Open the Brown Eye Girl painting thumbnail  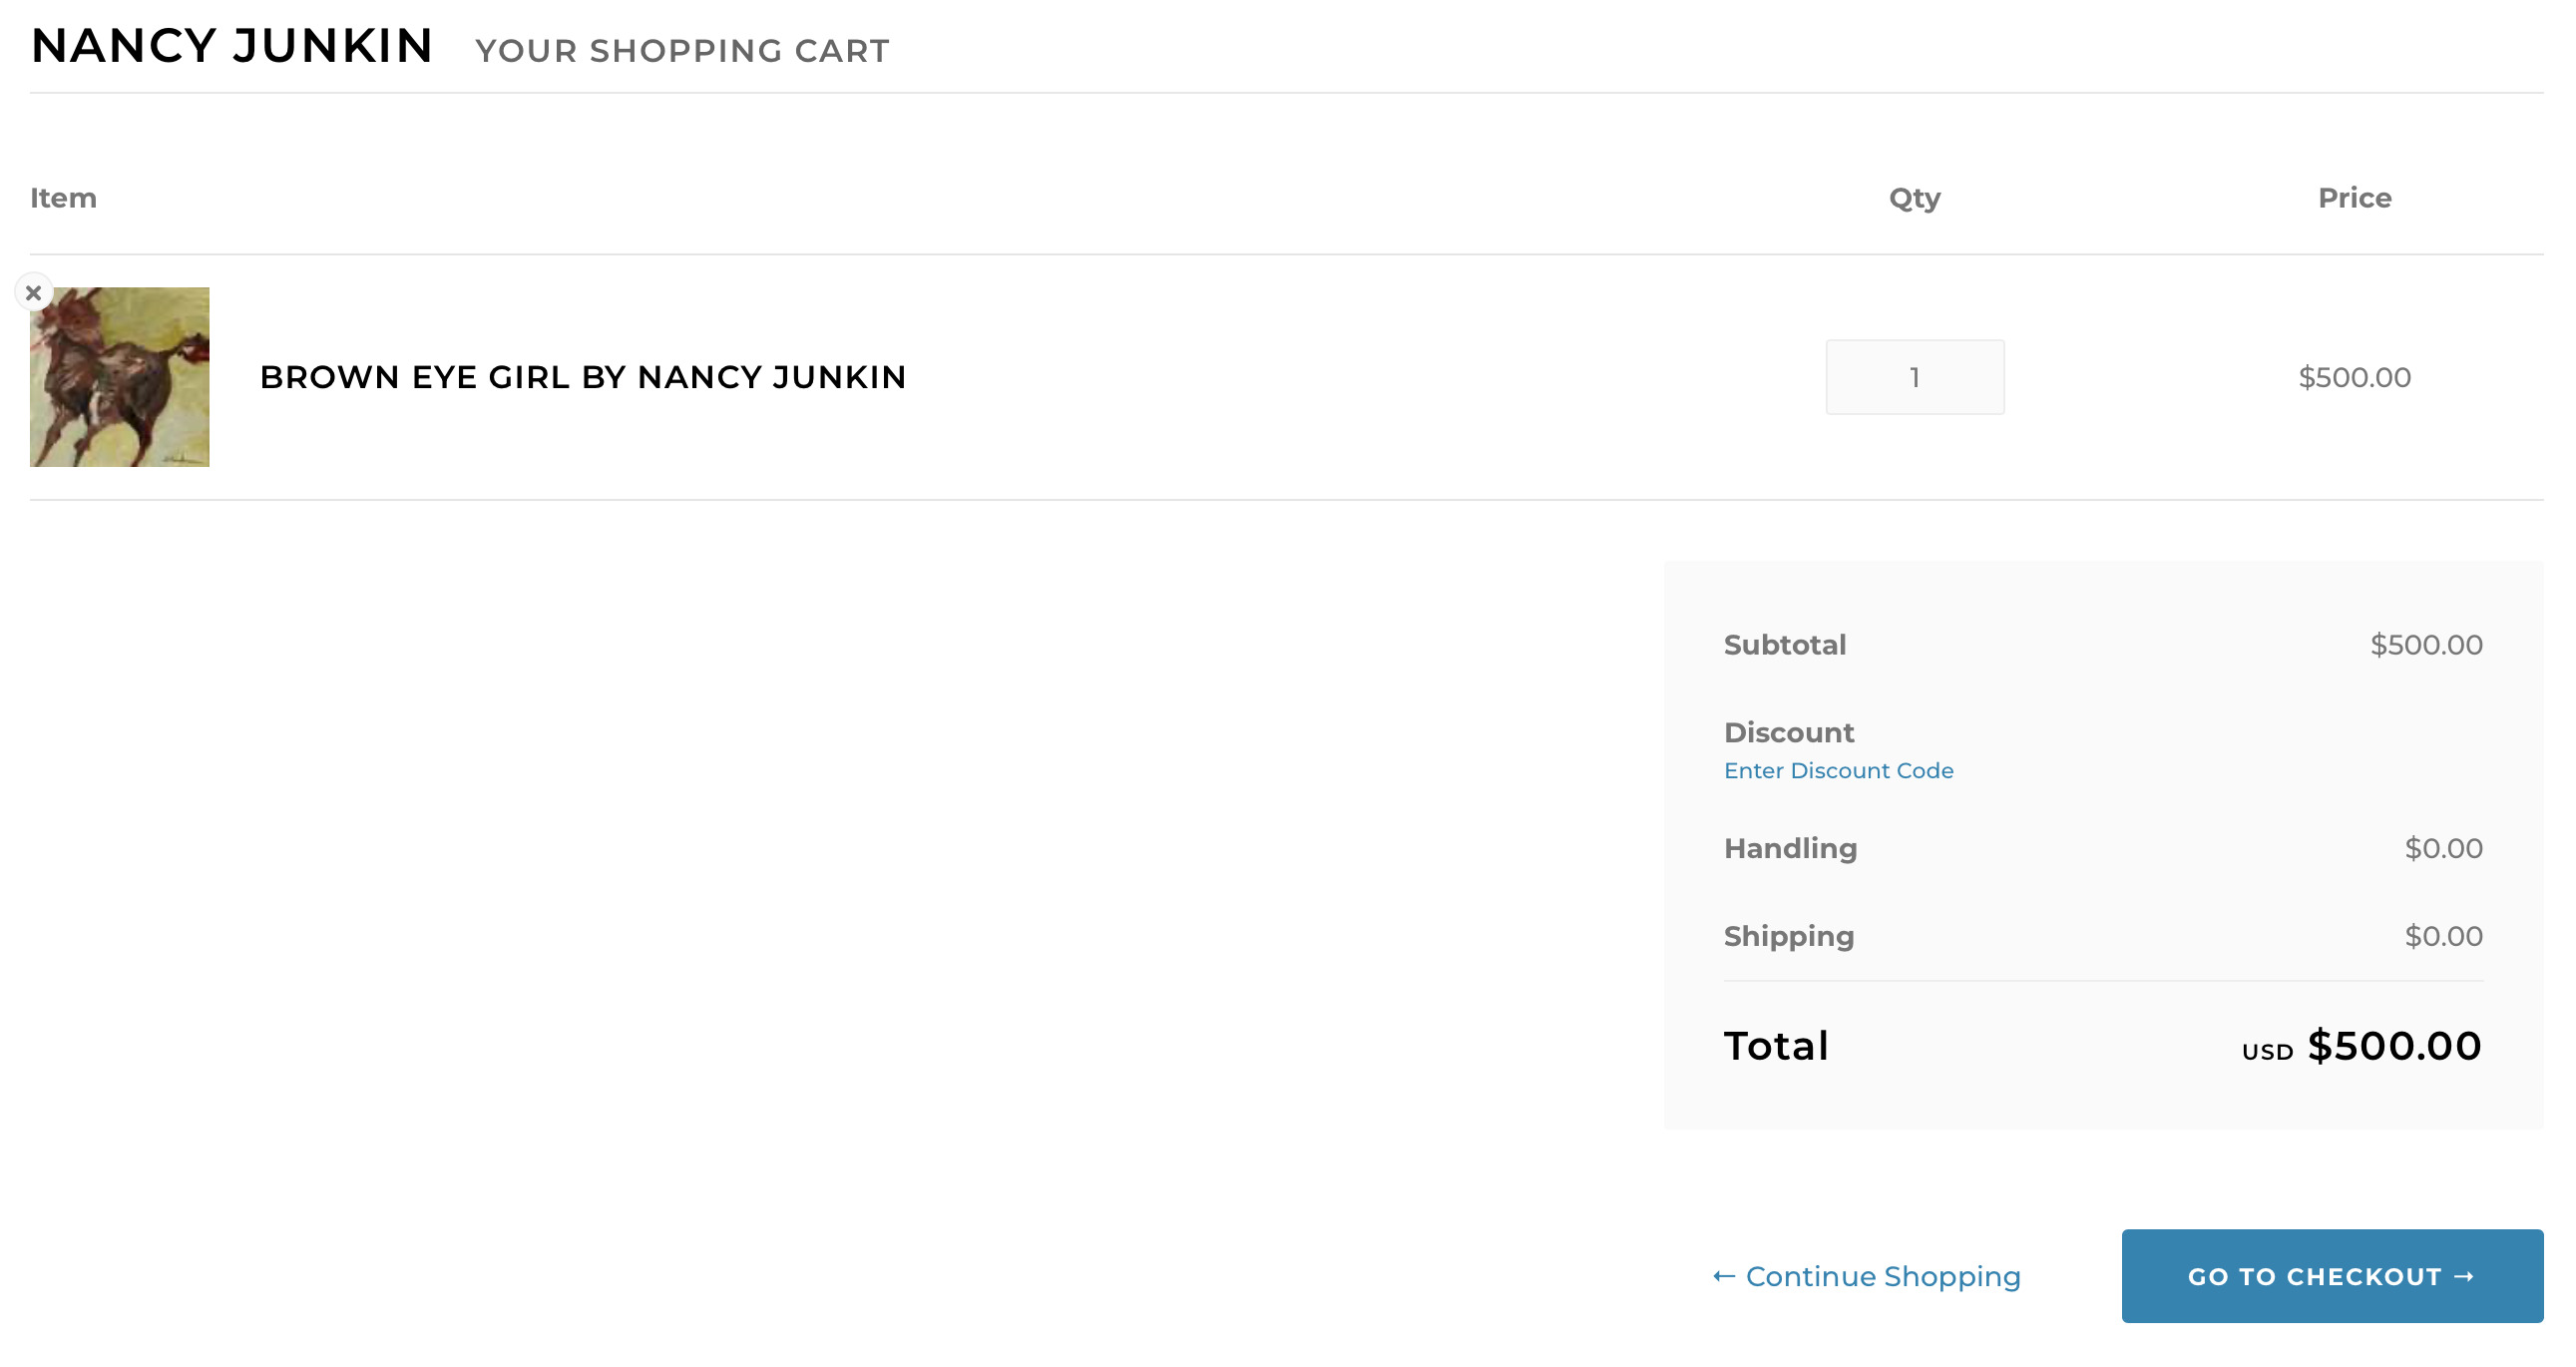point(118,375)
